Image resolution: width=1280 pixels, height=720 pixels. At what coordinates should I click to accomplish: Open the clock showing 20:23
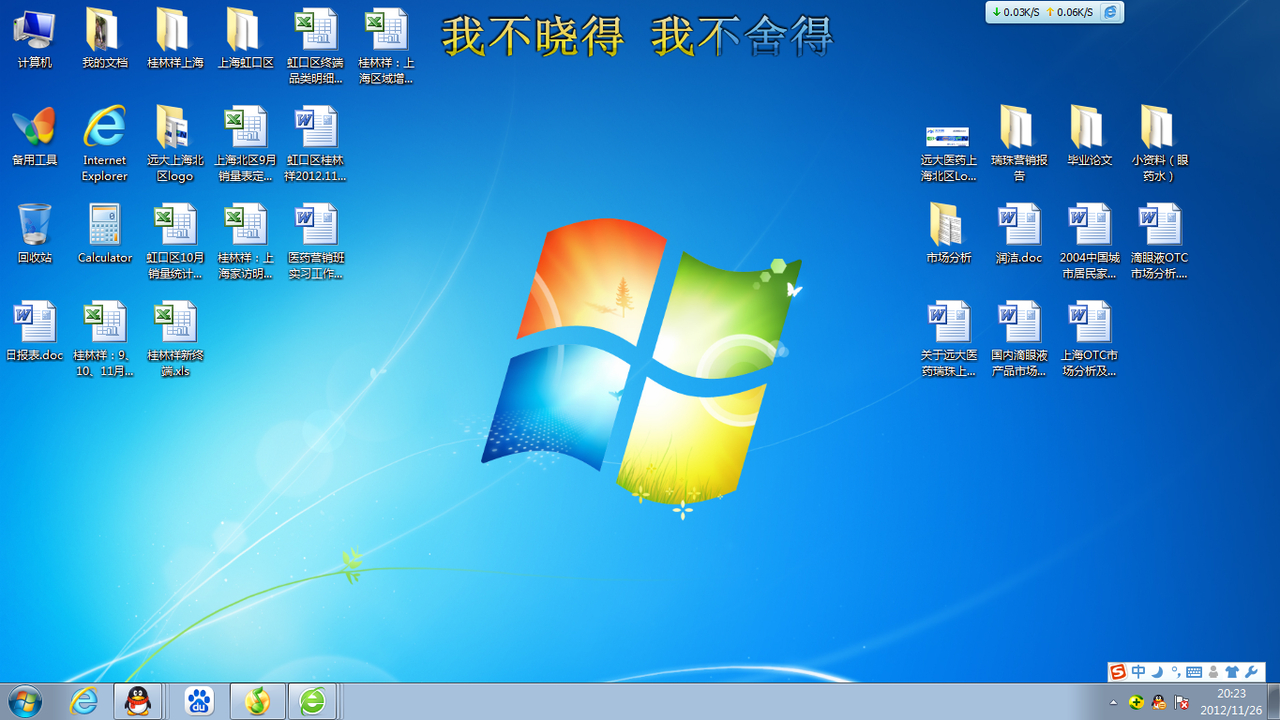click(1231, 702)
